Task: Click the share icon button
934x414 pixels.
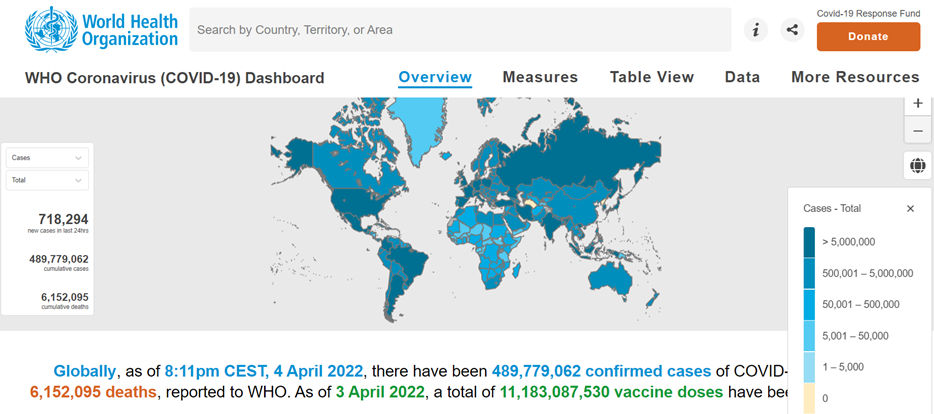Action: (792, 30)
